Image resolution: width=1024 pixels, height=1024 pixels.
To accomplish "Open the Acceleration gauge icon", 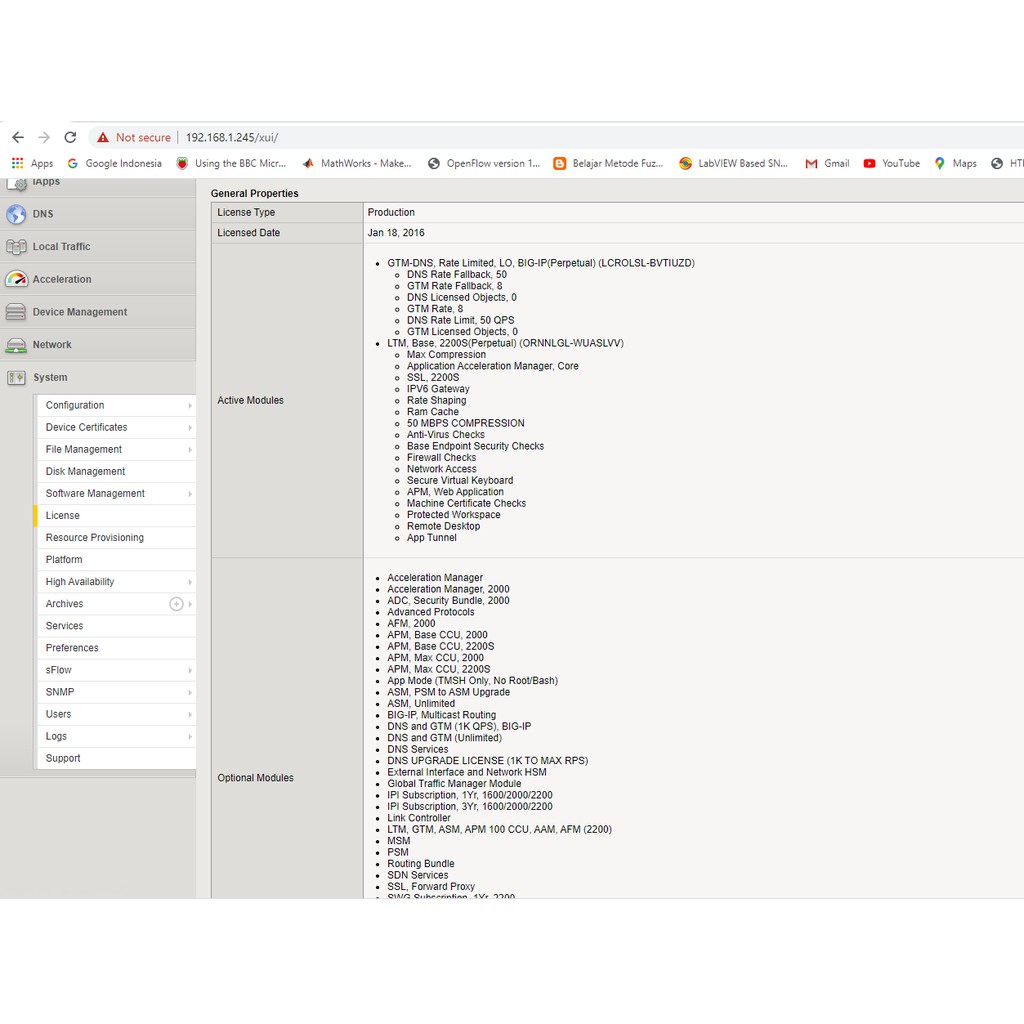I will [16, 280].
